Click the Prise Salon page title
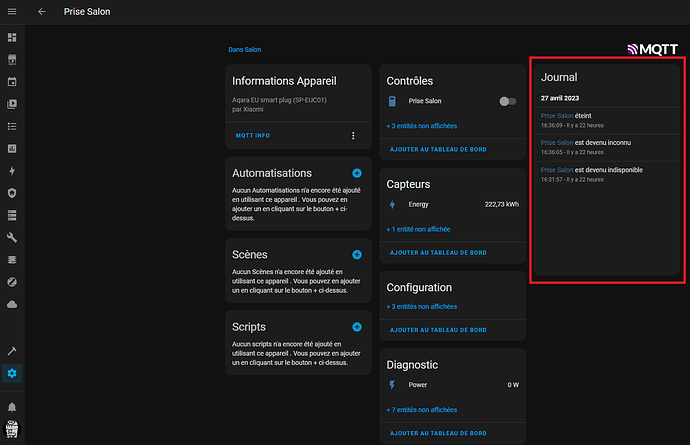The height and width of the screenshot is (445, 690). point(87,12)
